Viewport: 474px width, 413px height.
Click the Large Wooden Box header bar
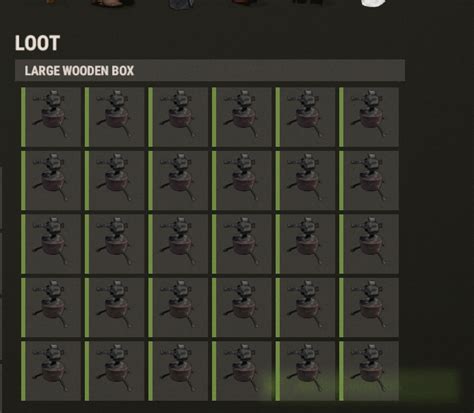pos(210,70)
